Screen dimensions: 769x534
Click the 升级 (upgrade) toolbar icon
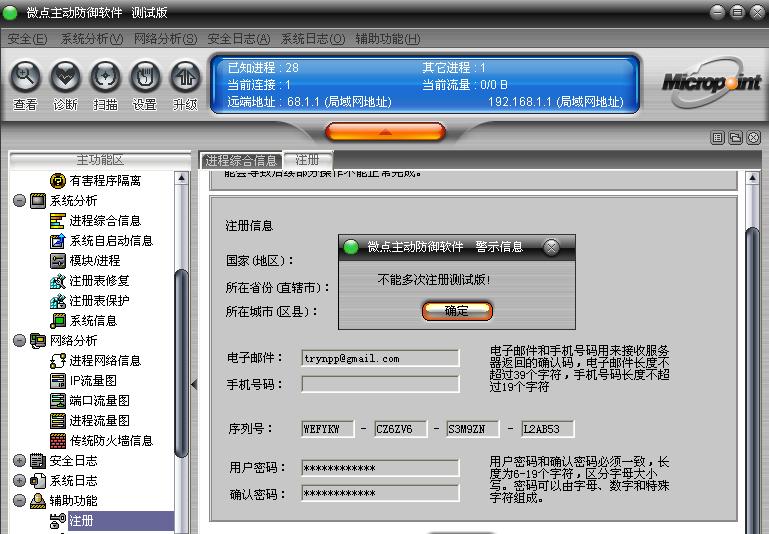185,77
